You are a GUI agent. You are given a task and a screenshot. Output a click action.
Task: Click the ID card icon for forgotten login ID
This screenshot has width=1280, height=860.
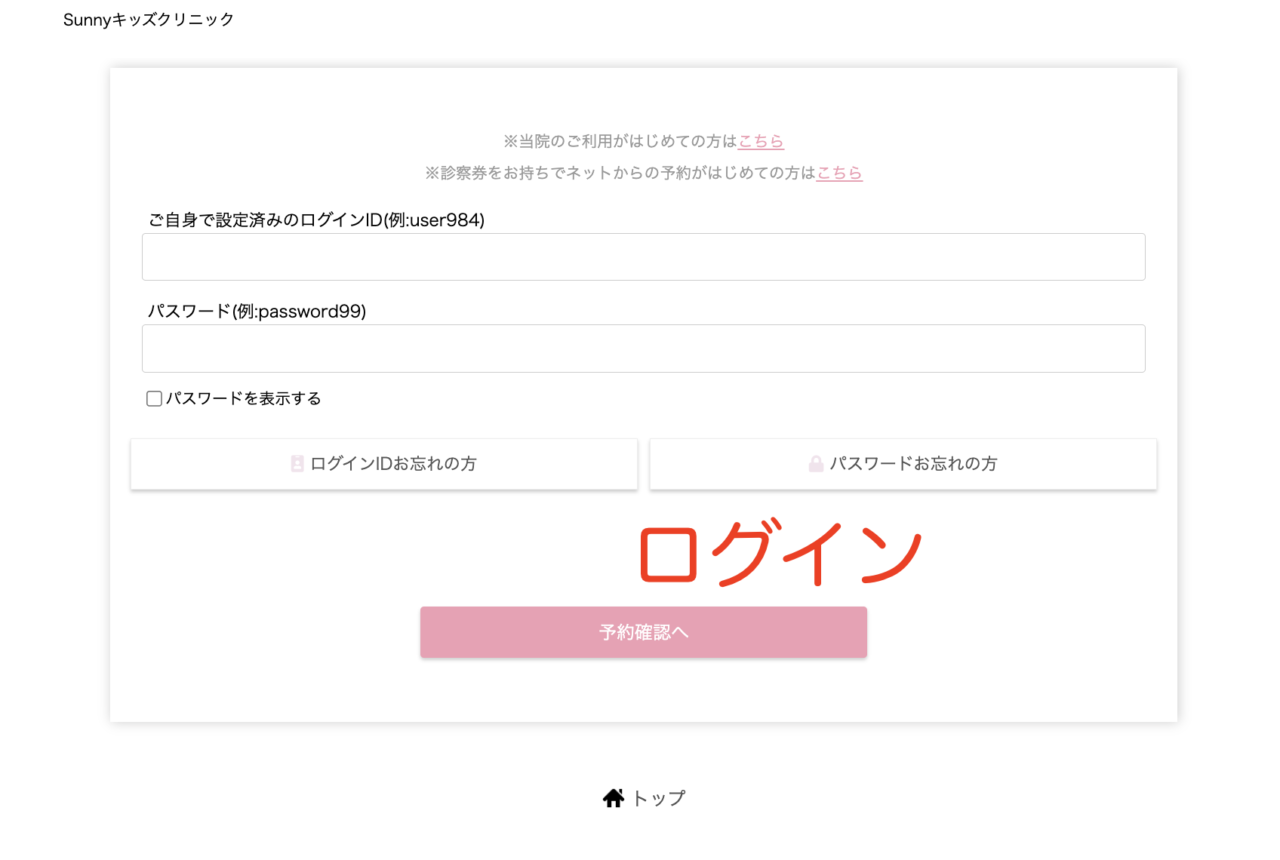pos(297,464)
